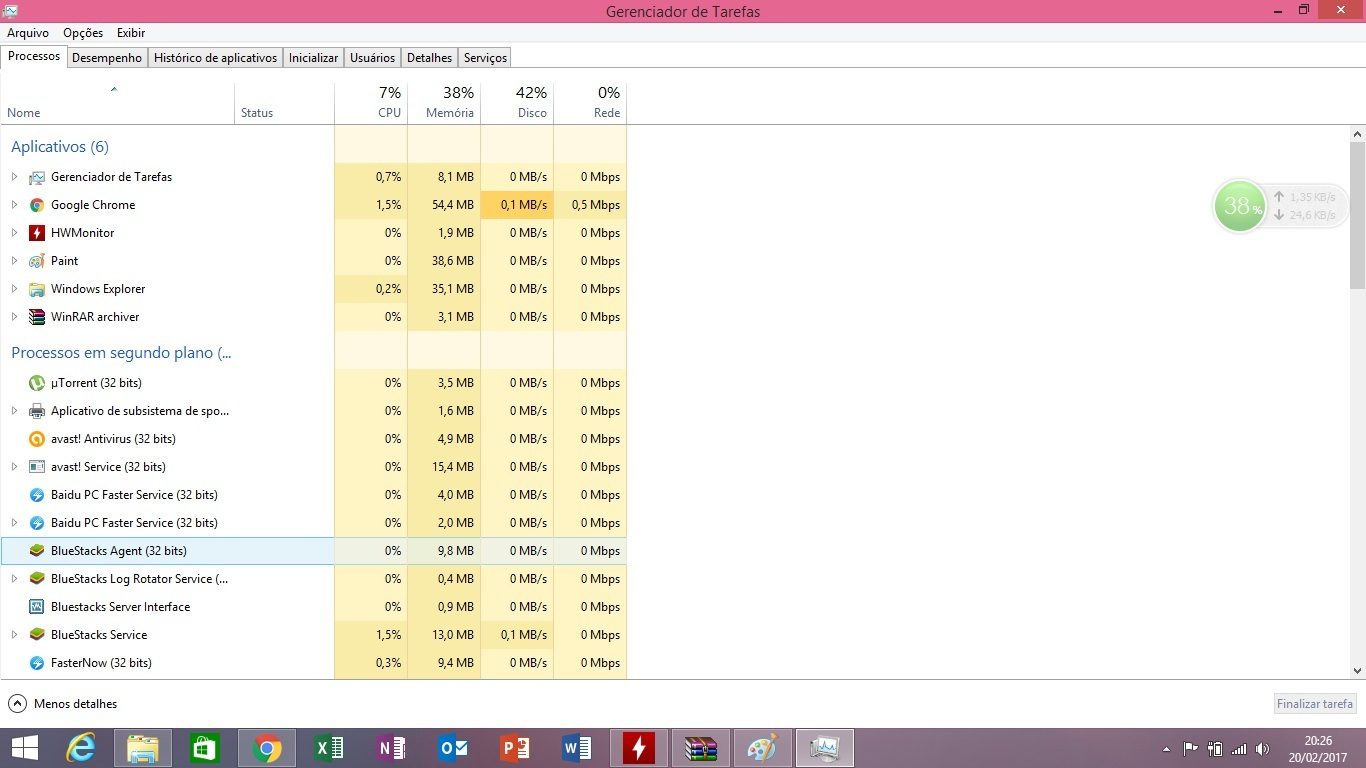Expand the avast! Service row
The width and height of the screenshot is (1366, 768).
pos(14,467)
